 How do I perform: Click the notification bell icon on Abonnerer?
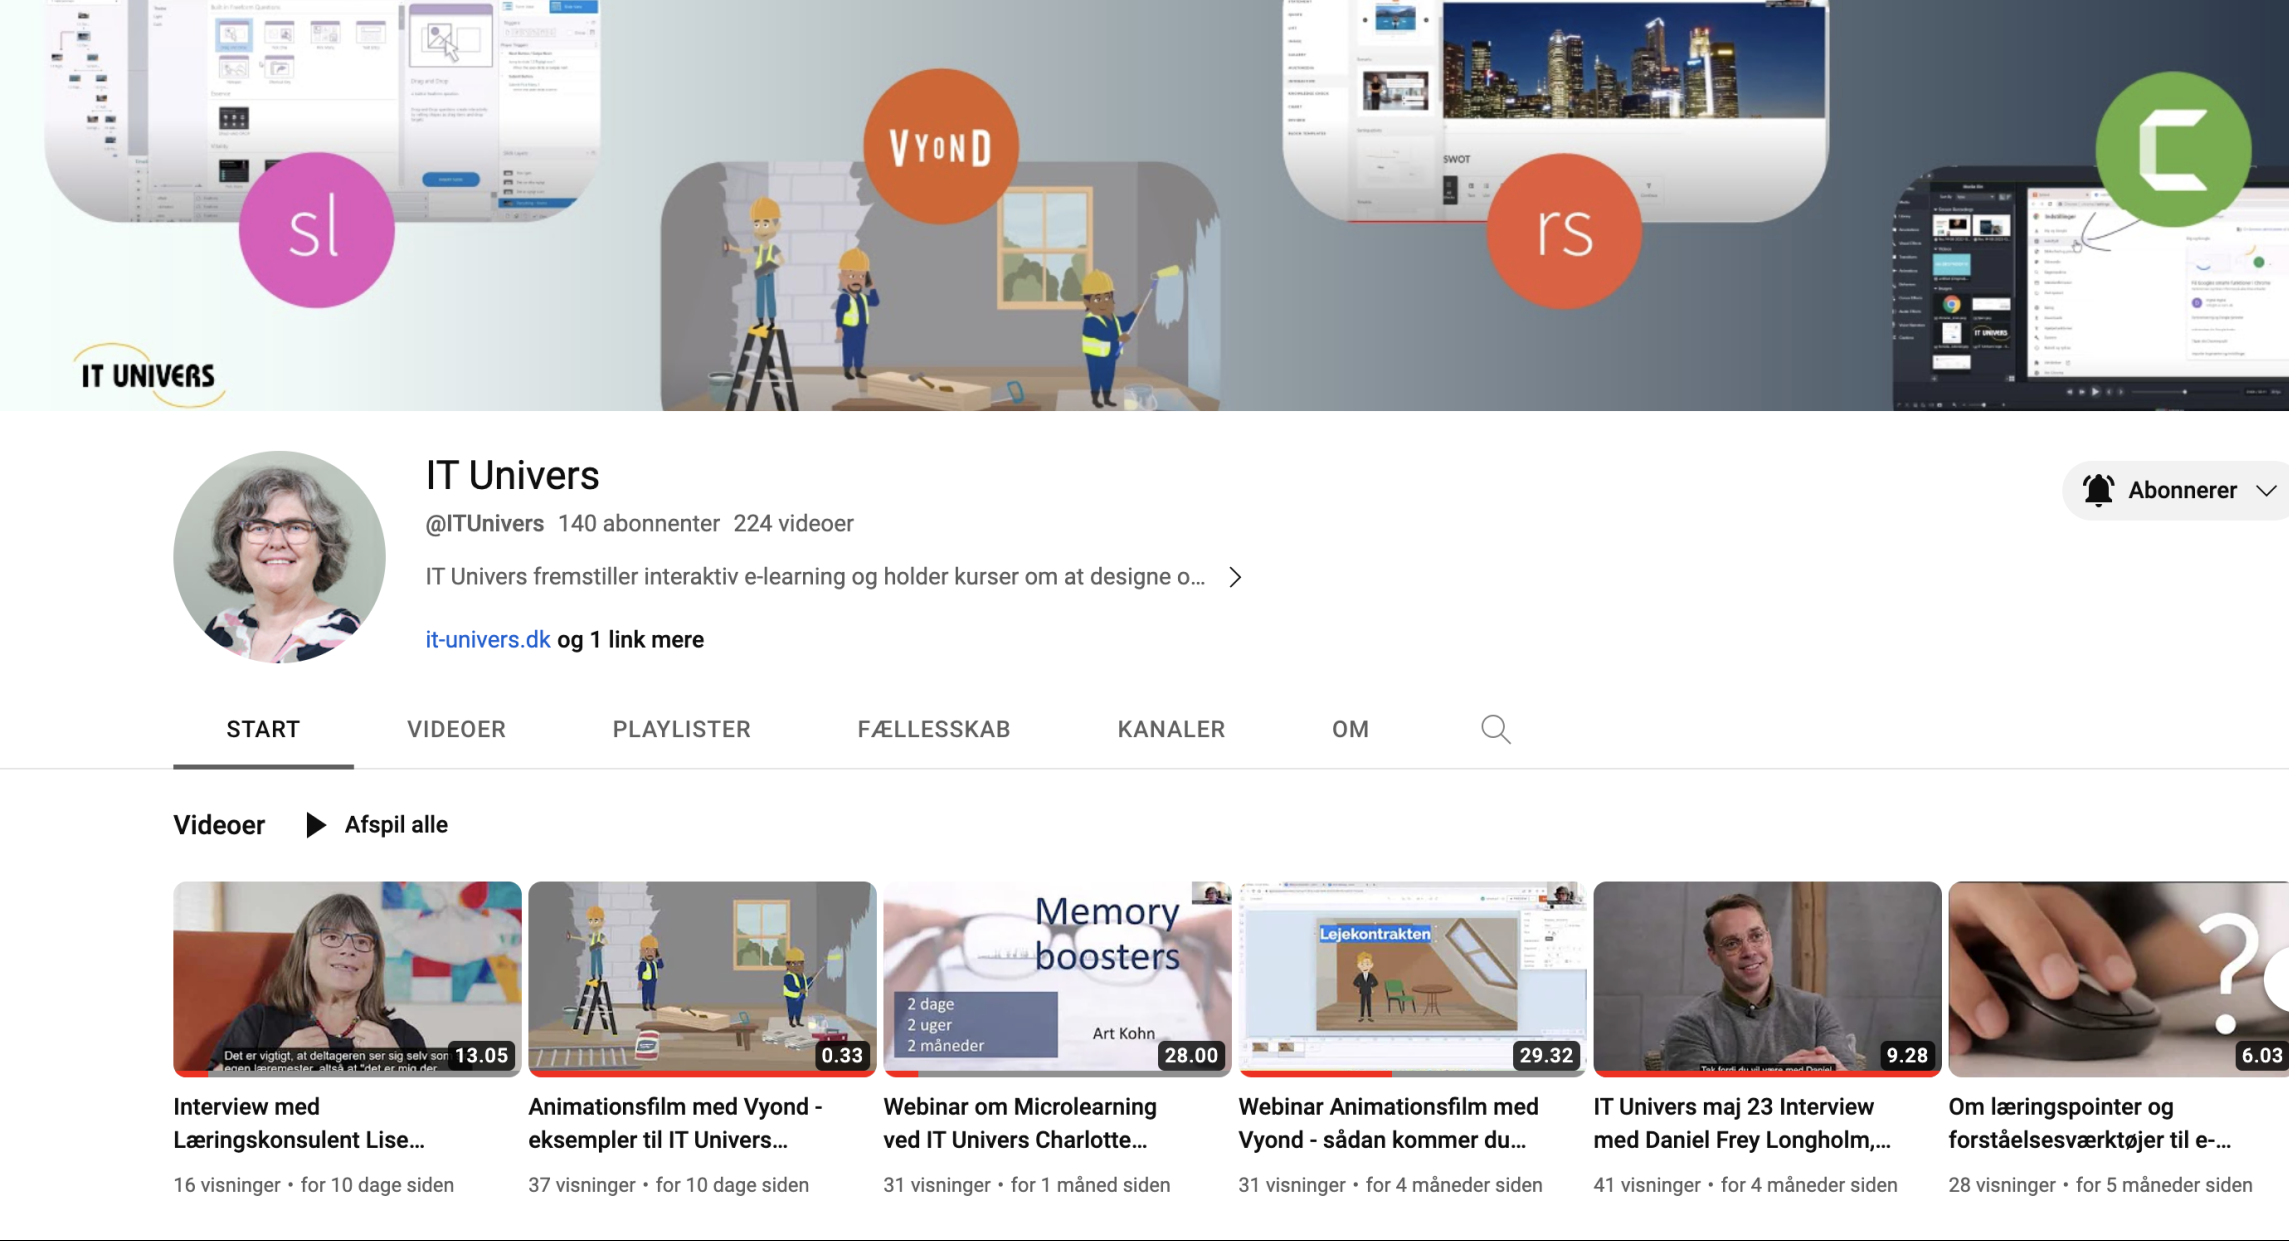pyautogui.click(x=2098, y=490)
